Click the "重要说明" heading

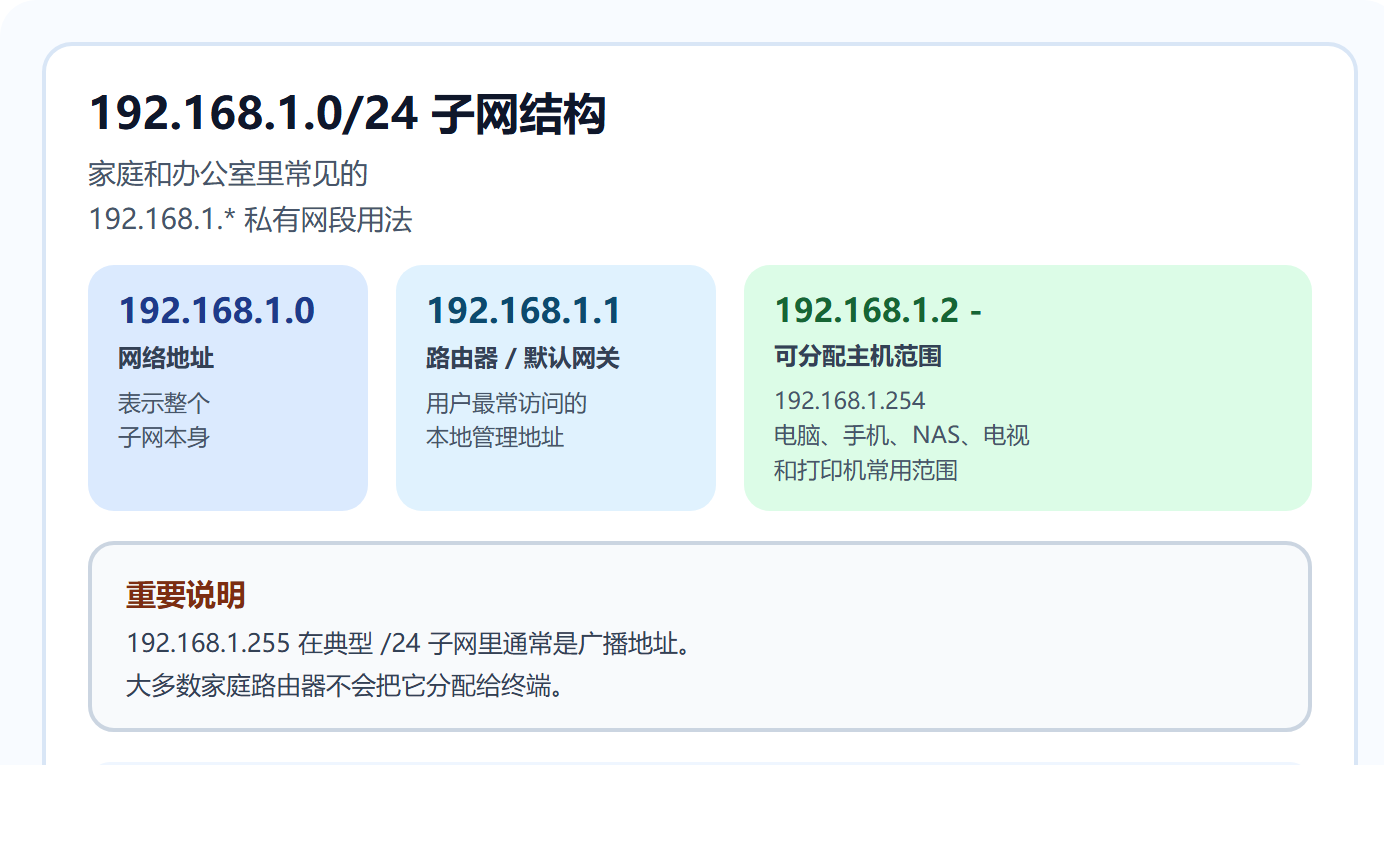[185, 596]
